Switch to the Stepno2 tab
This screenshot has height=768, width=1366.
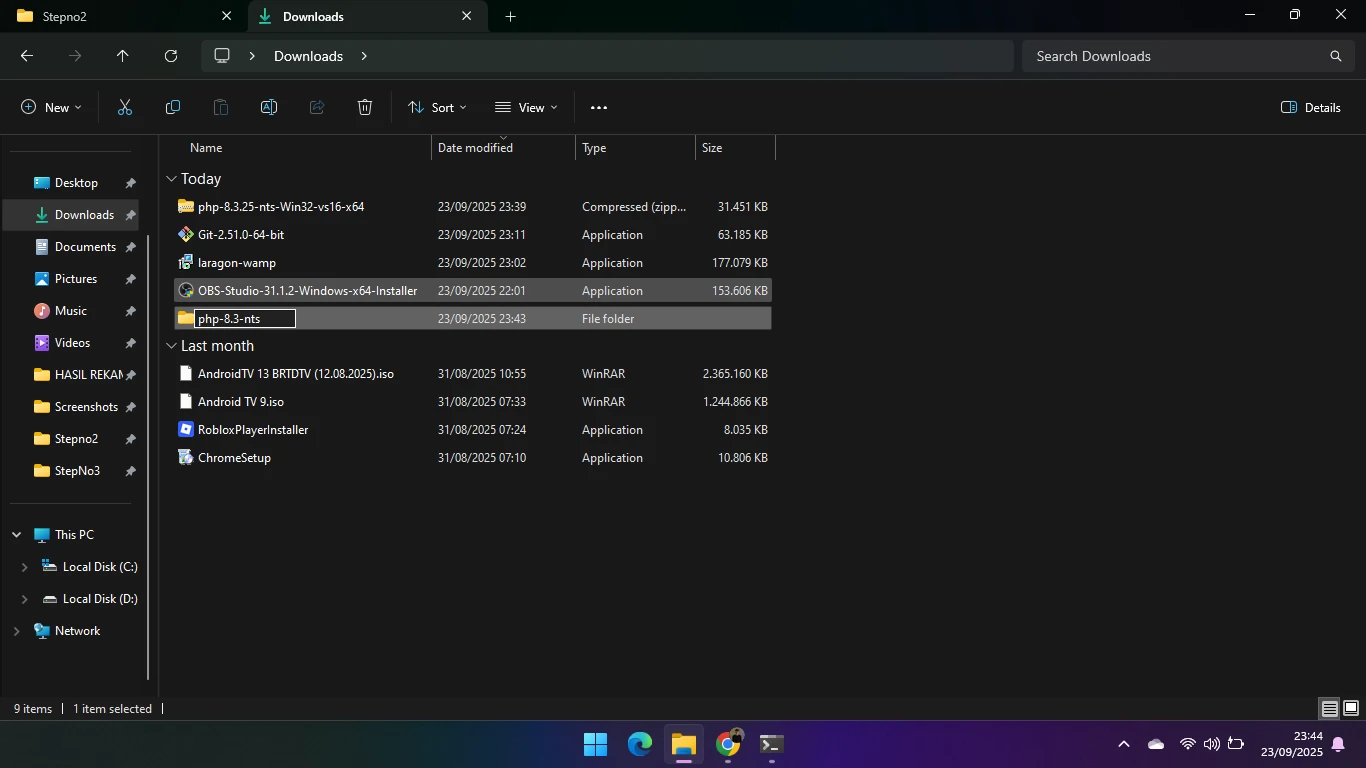(x=110, y=16)
